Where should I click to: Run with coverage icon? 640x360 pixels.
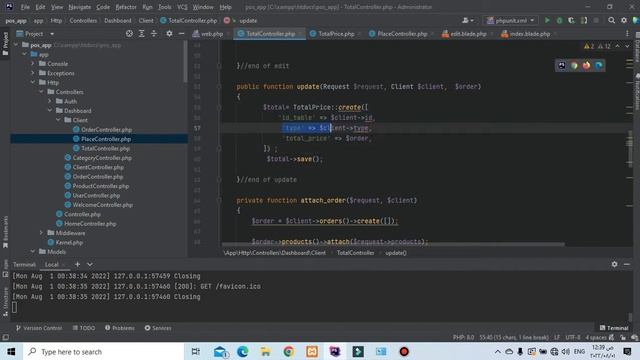[x=571, y=20]
